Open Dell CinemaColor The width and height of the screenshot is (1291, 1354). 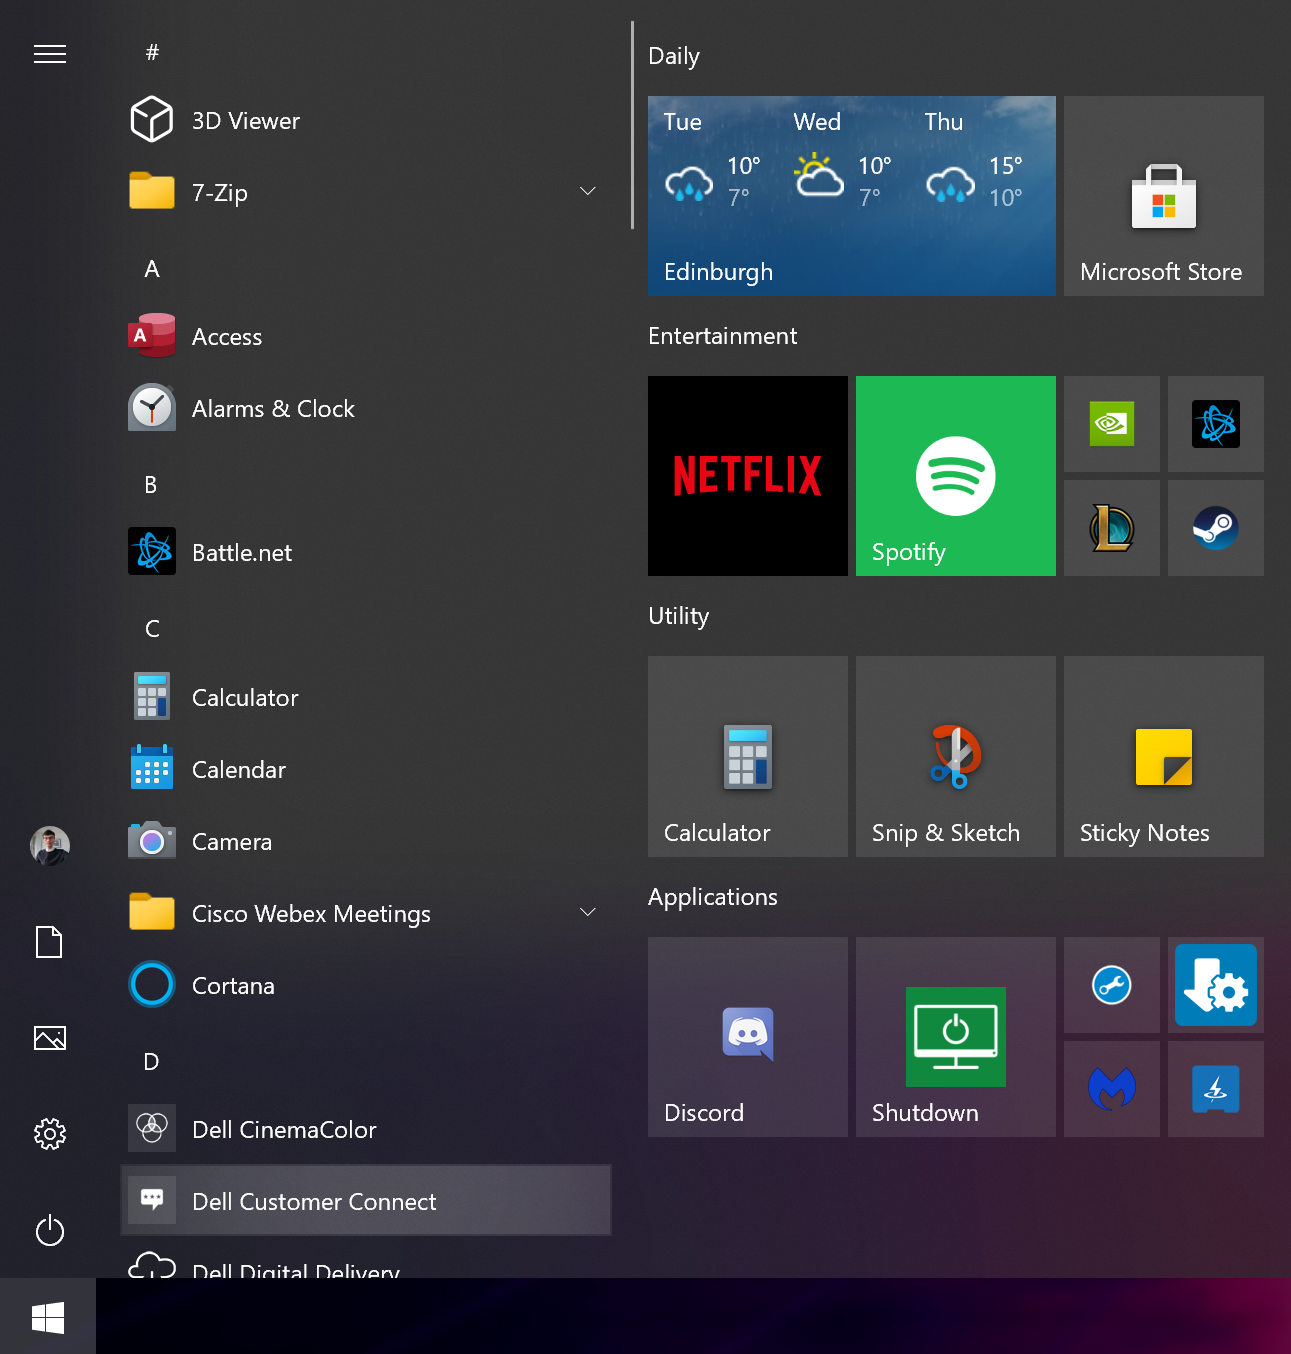[366, 1129]
